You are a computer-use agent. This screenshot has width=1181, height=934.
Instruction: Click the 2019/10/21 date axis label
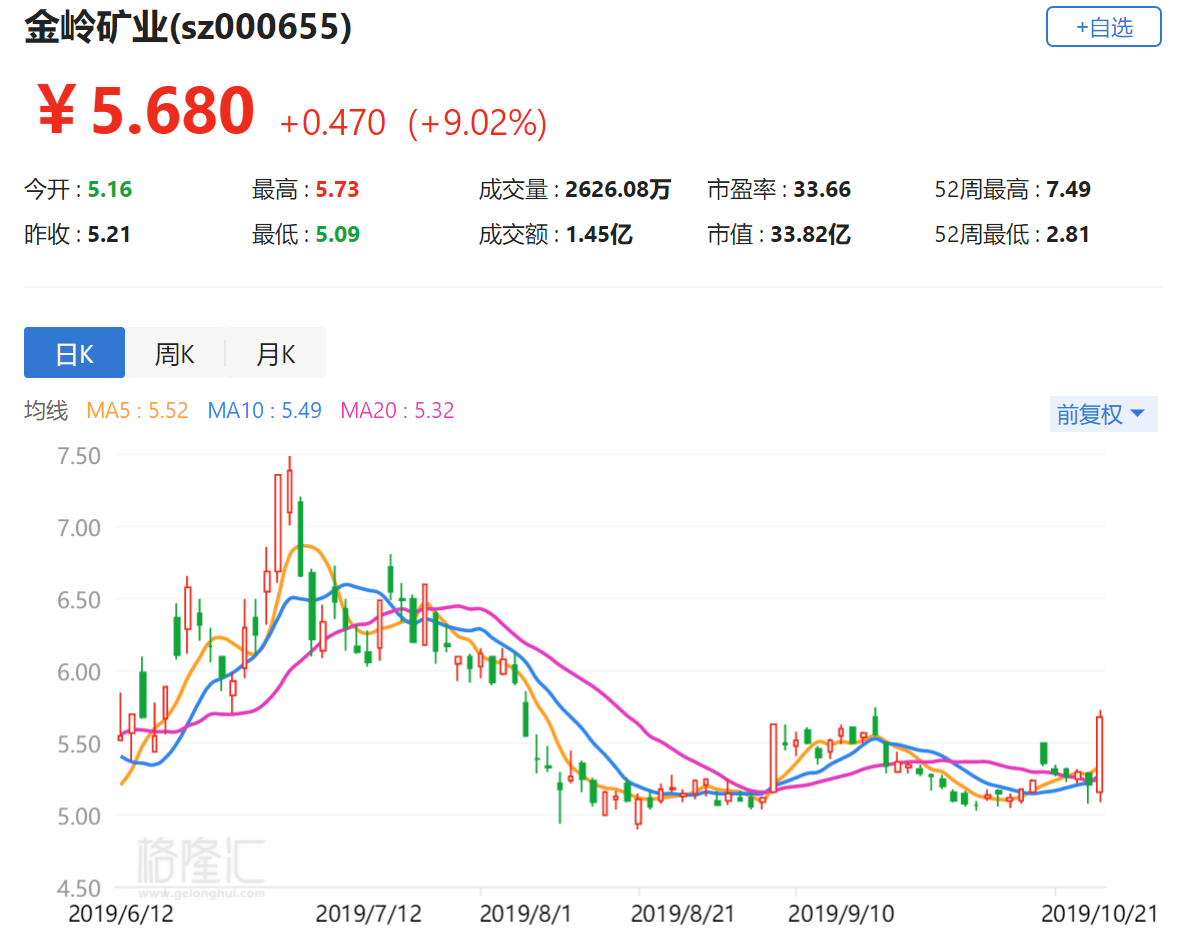(1099, 914)
